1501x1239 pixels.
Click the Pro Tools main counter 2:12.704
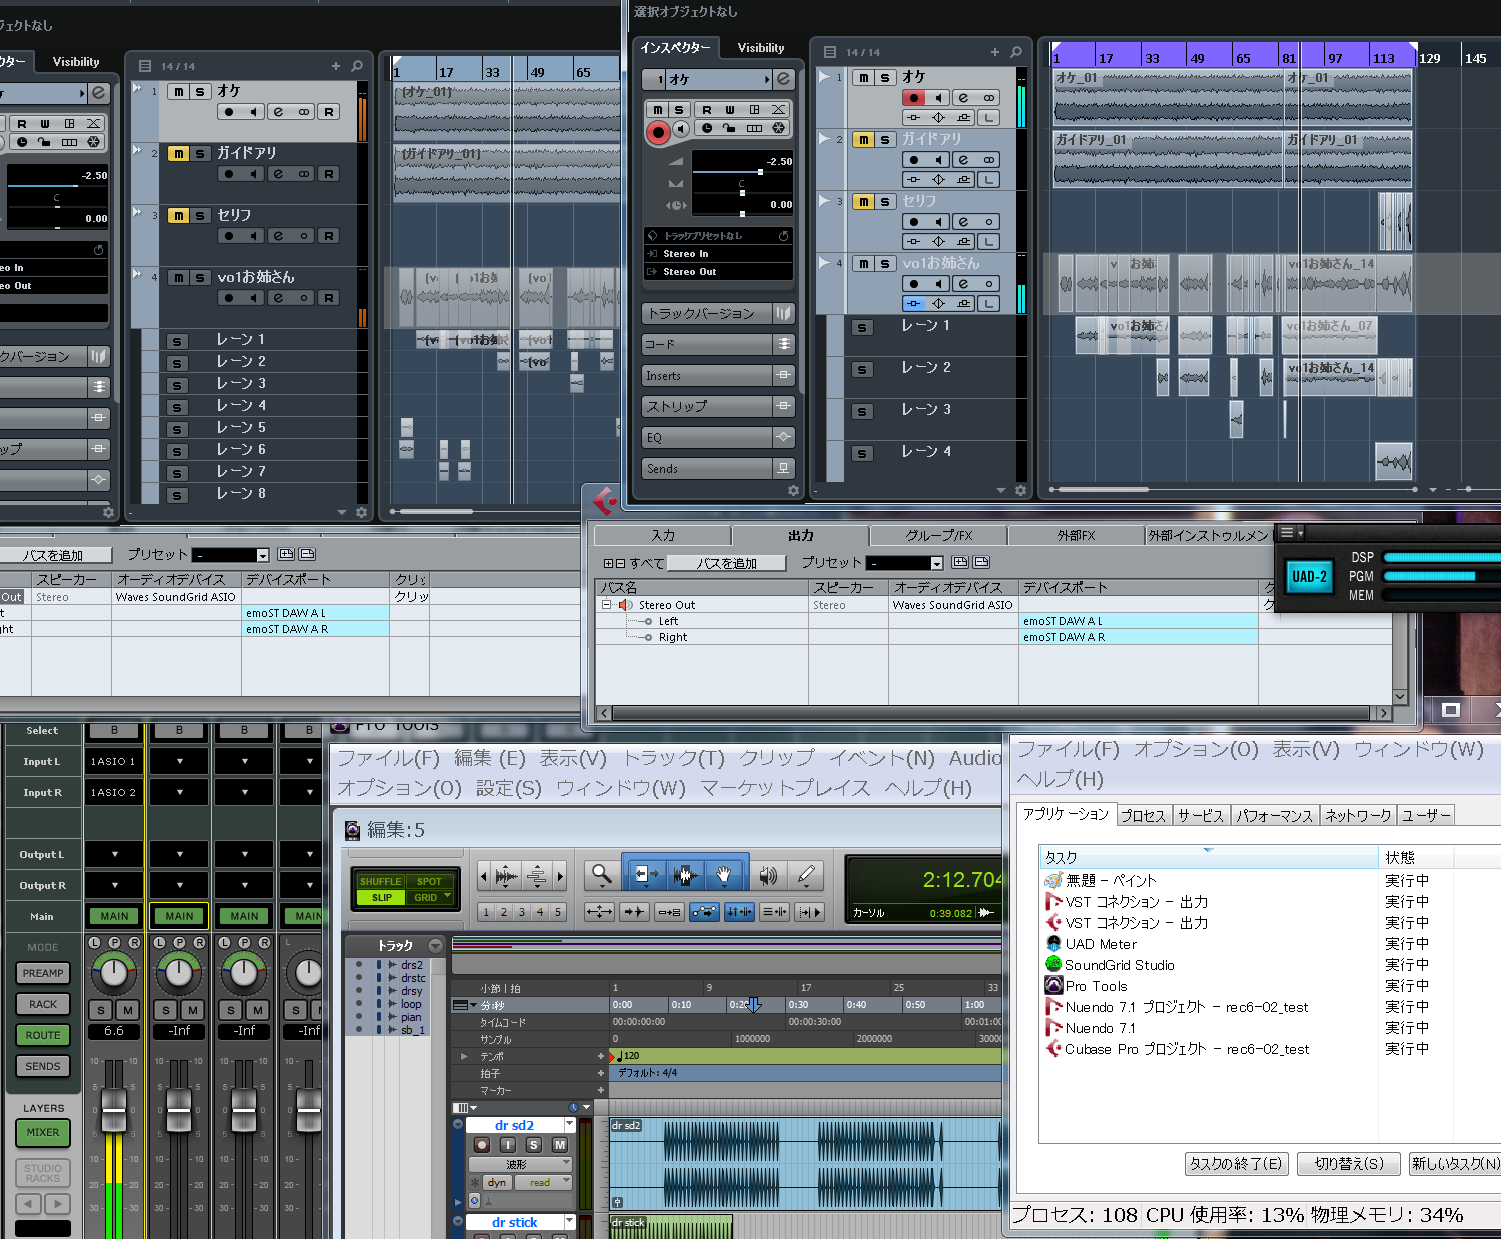[960, 880]
